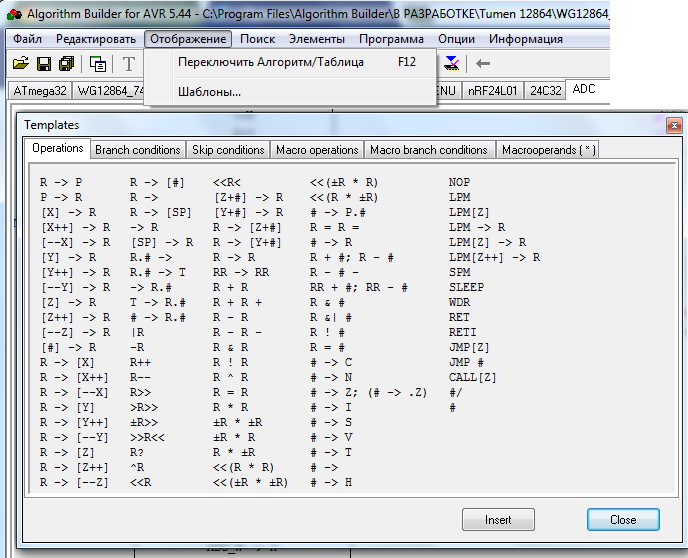Open the Файл menu
The image size is (688, 558).
point(27,39)
